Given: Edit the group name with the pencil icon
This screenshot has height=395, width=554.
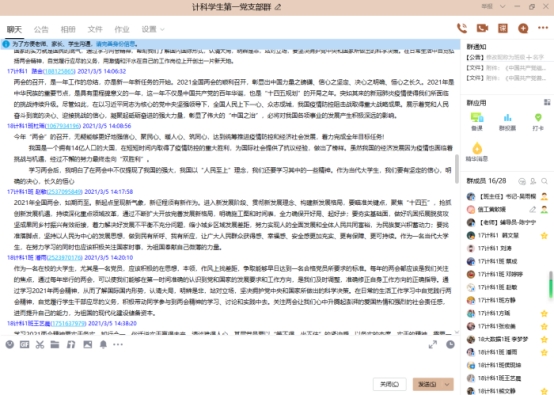Looking at the screenshot, I should tap(278, 7).
